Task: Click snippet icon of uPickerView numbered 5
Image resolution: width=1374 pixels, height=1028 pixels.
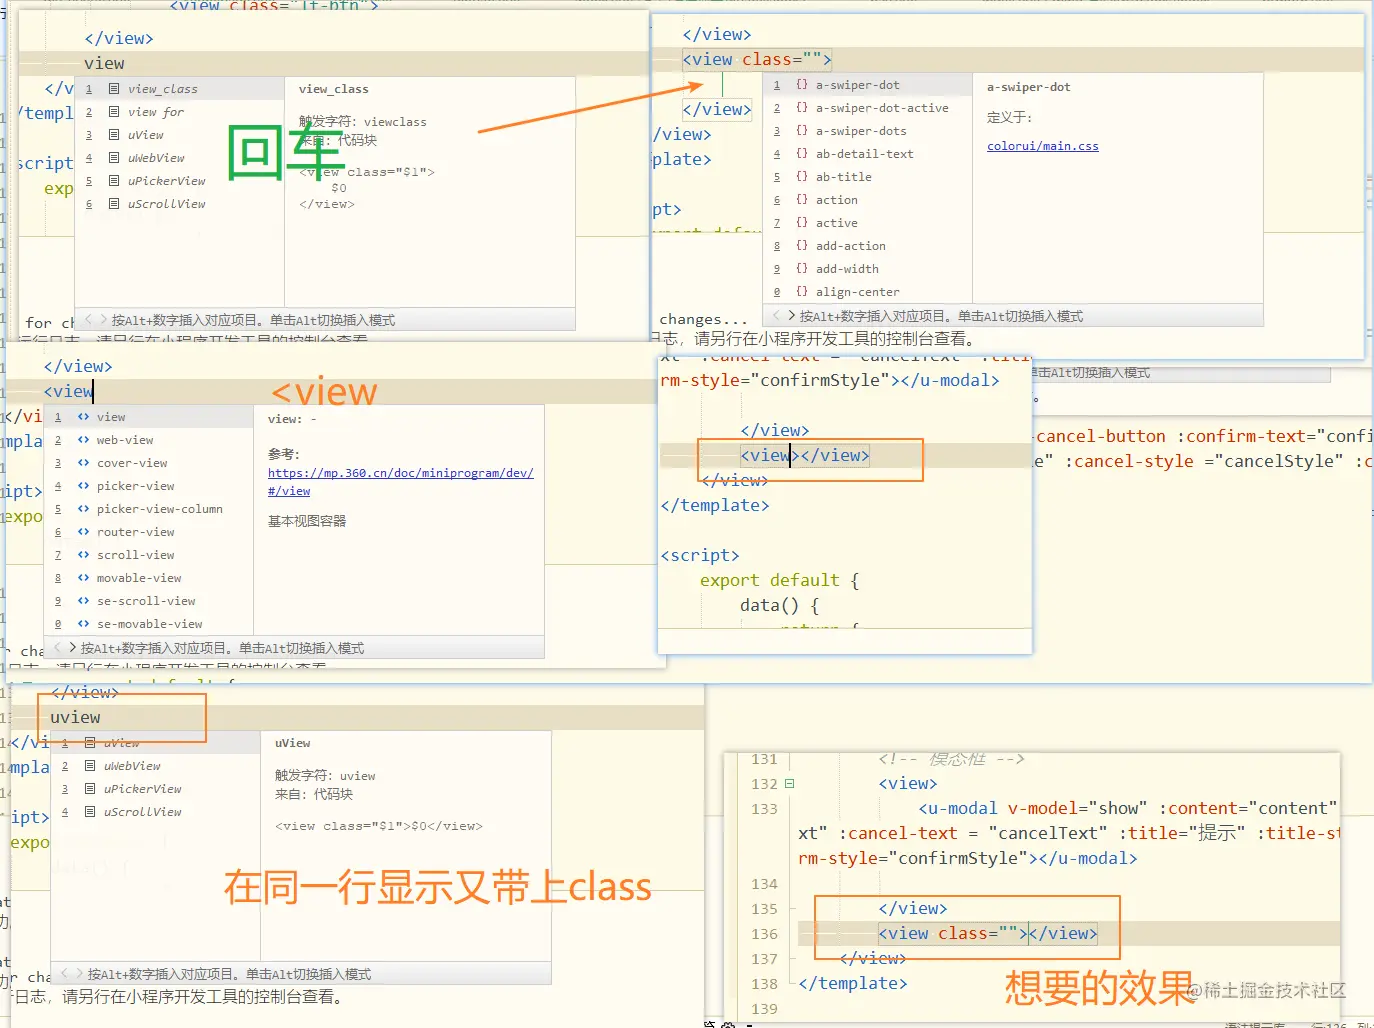Action: 114,181
